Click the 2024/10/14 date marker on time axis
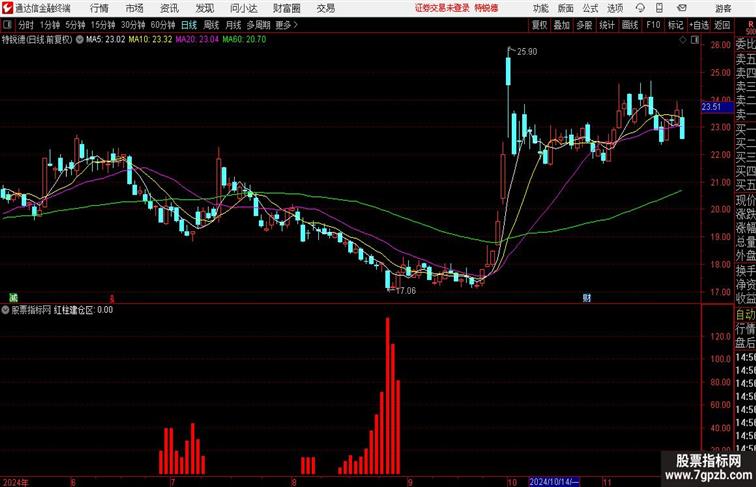Screen dimensions: 756x487 click(x=554, y=482)
